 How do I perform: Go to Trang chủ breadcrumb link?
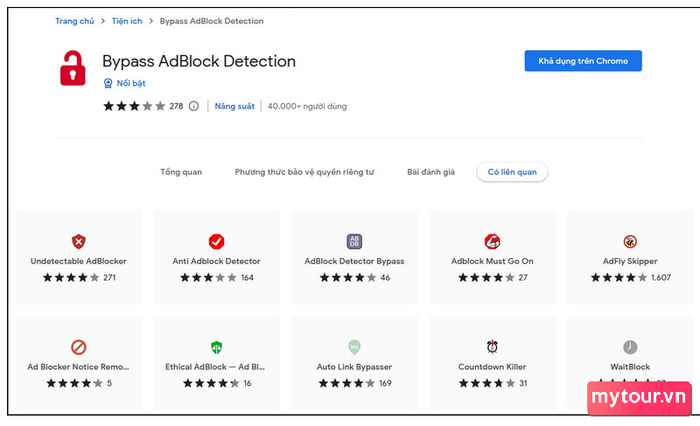coord(75,21)
